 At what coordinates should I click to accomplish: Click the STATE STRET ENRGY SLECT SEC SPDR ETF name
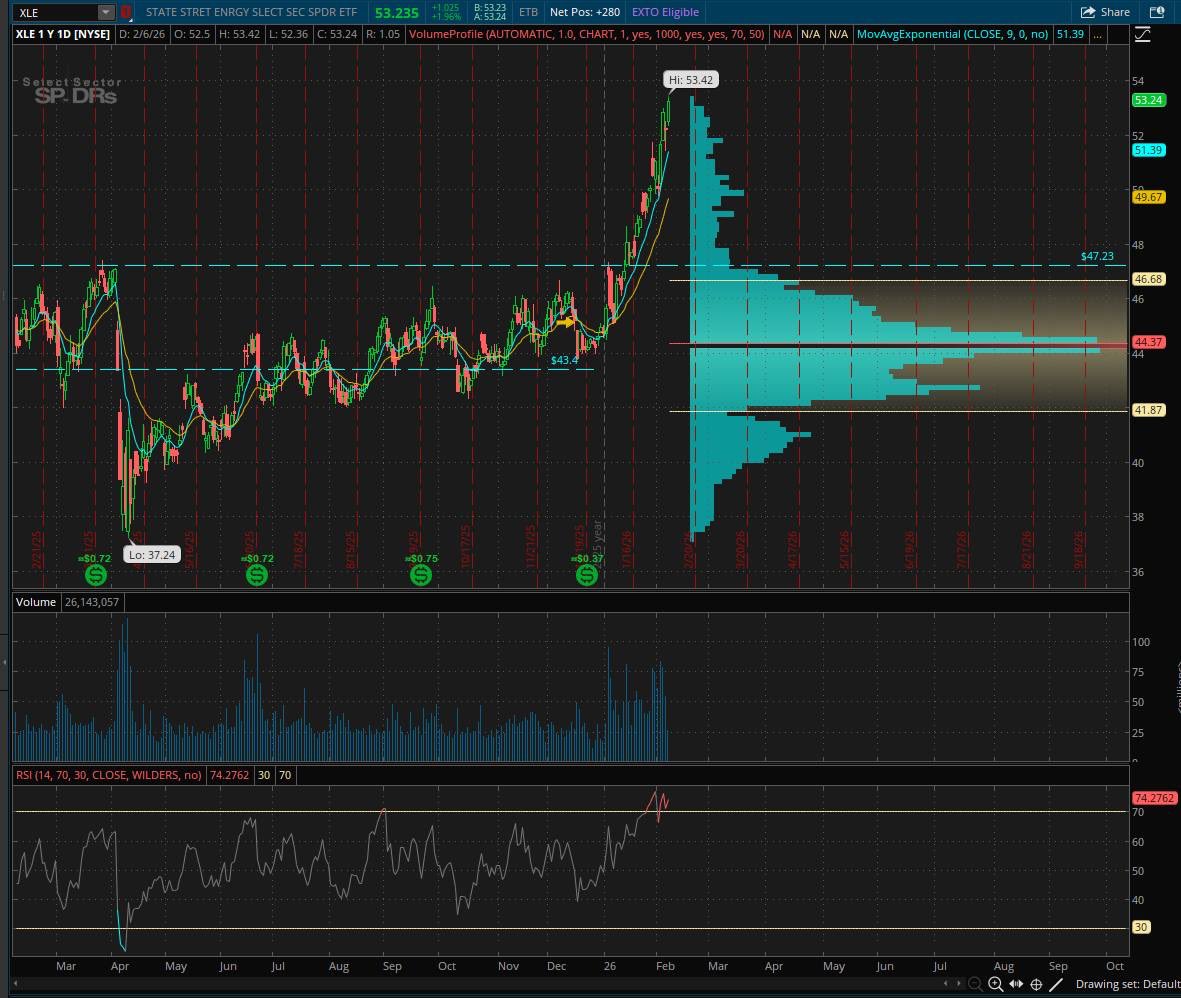[252, 12]
